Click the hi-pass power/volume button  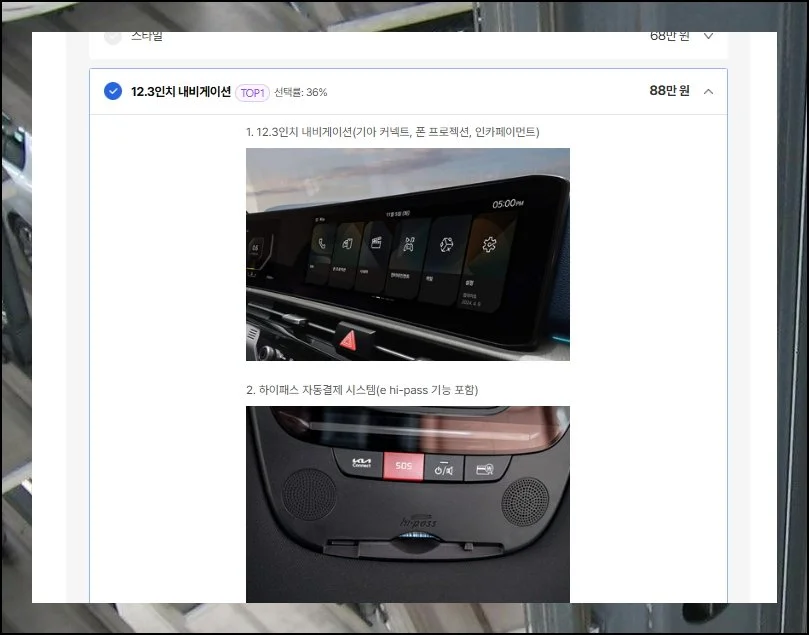pyautogui.click(x=444, y=467)
